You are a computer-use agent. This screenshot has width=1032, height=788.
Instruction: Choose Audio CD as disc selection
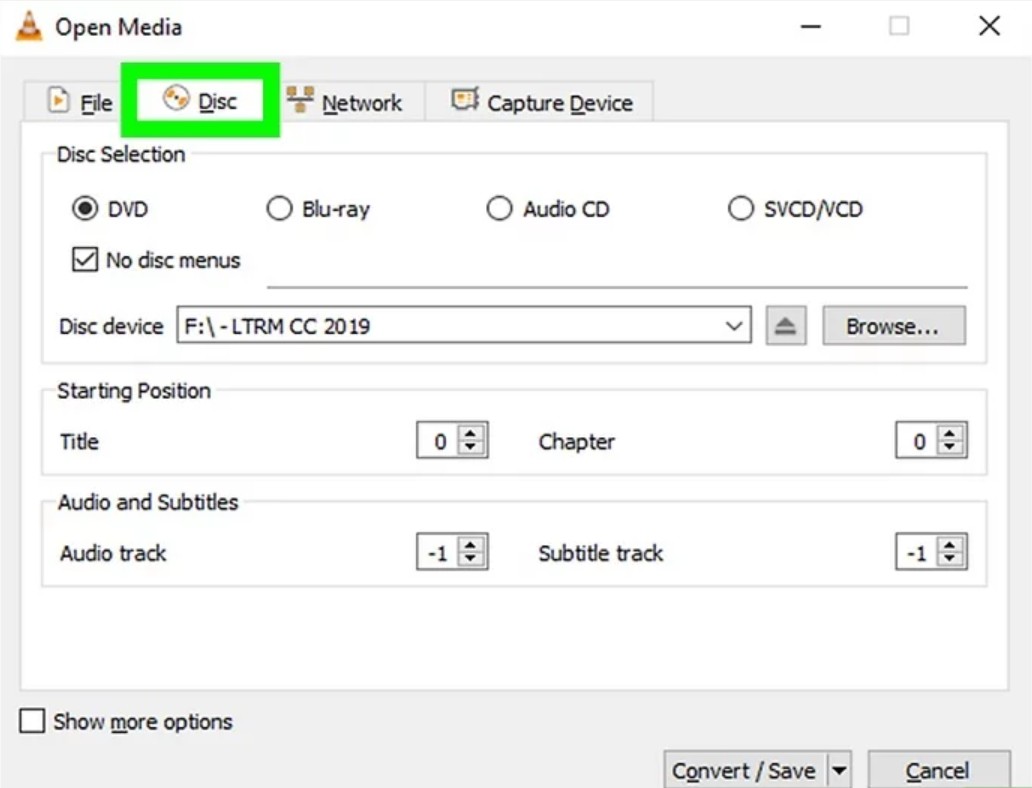(x=499, y=208)
